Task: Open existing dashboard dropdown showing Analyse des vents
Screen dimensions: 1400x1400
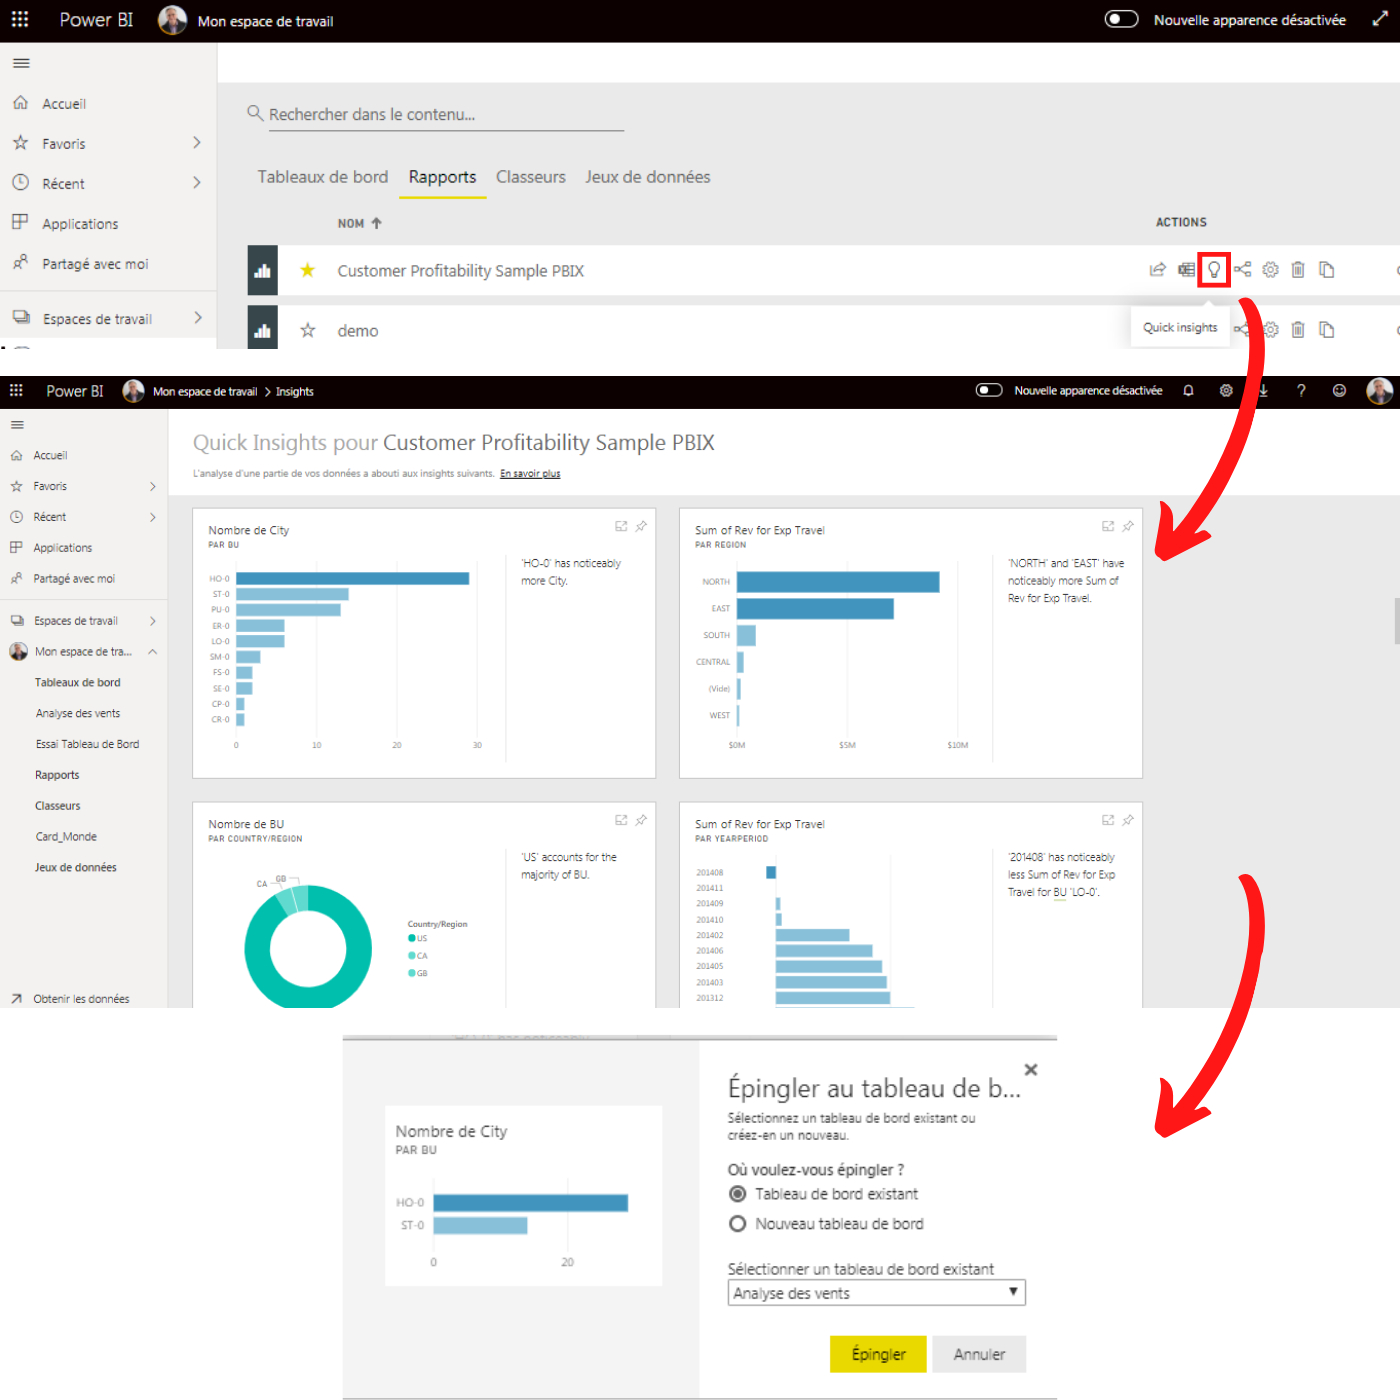Action: (x=877, y=1293)
